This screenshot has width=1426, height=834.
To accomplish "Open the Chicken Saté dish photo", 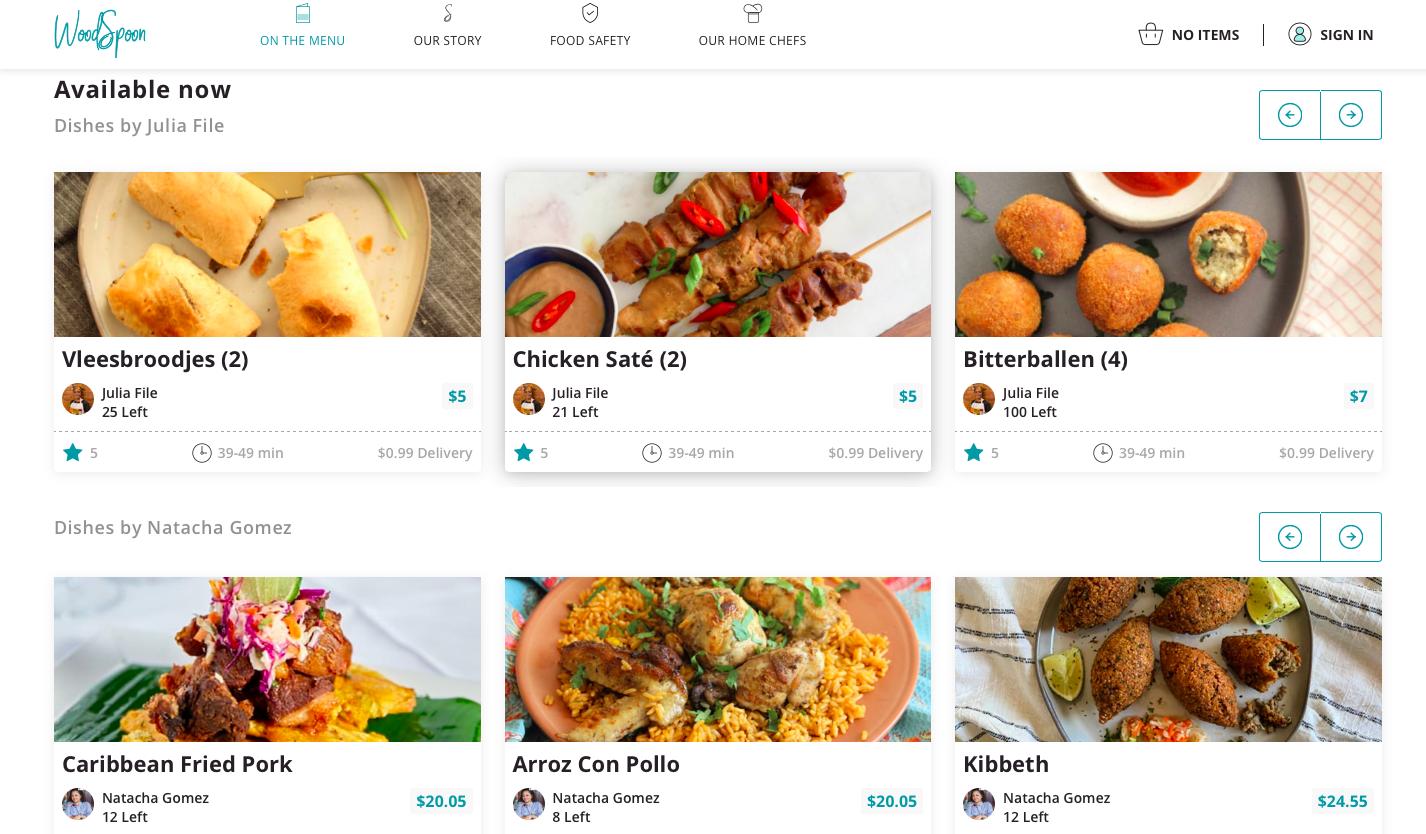I will tap(717, 254).
